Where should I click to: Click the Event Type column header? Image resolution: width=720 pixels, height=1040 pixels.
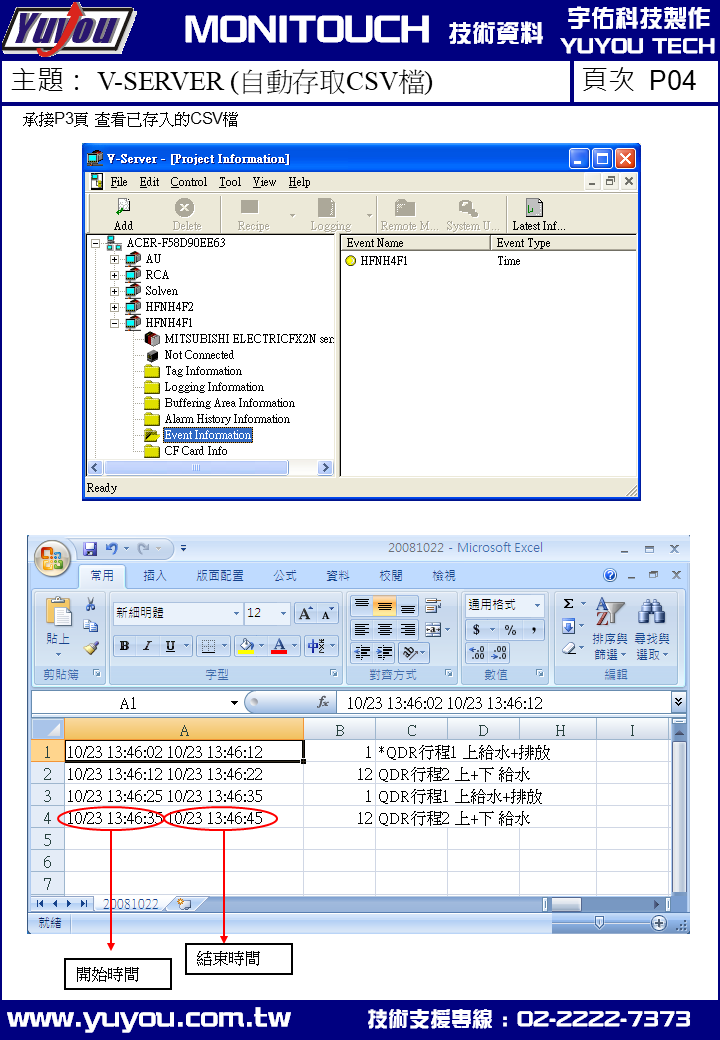pos(564,243)
